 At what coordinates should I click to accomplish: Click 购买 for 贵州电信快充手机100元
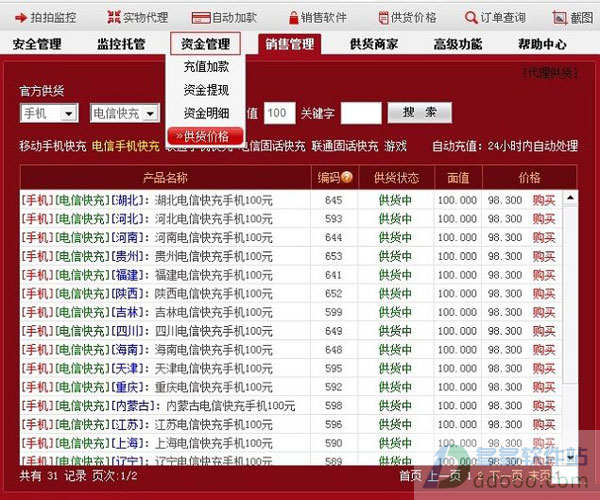click(544, 256)
